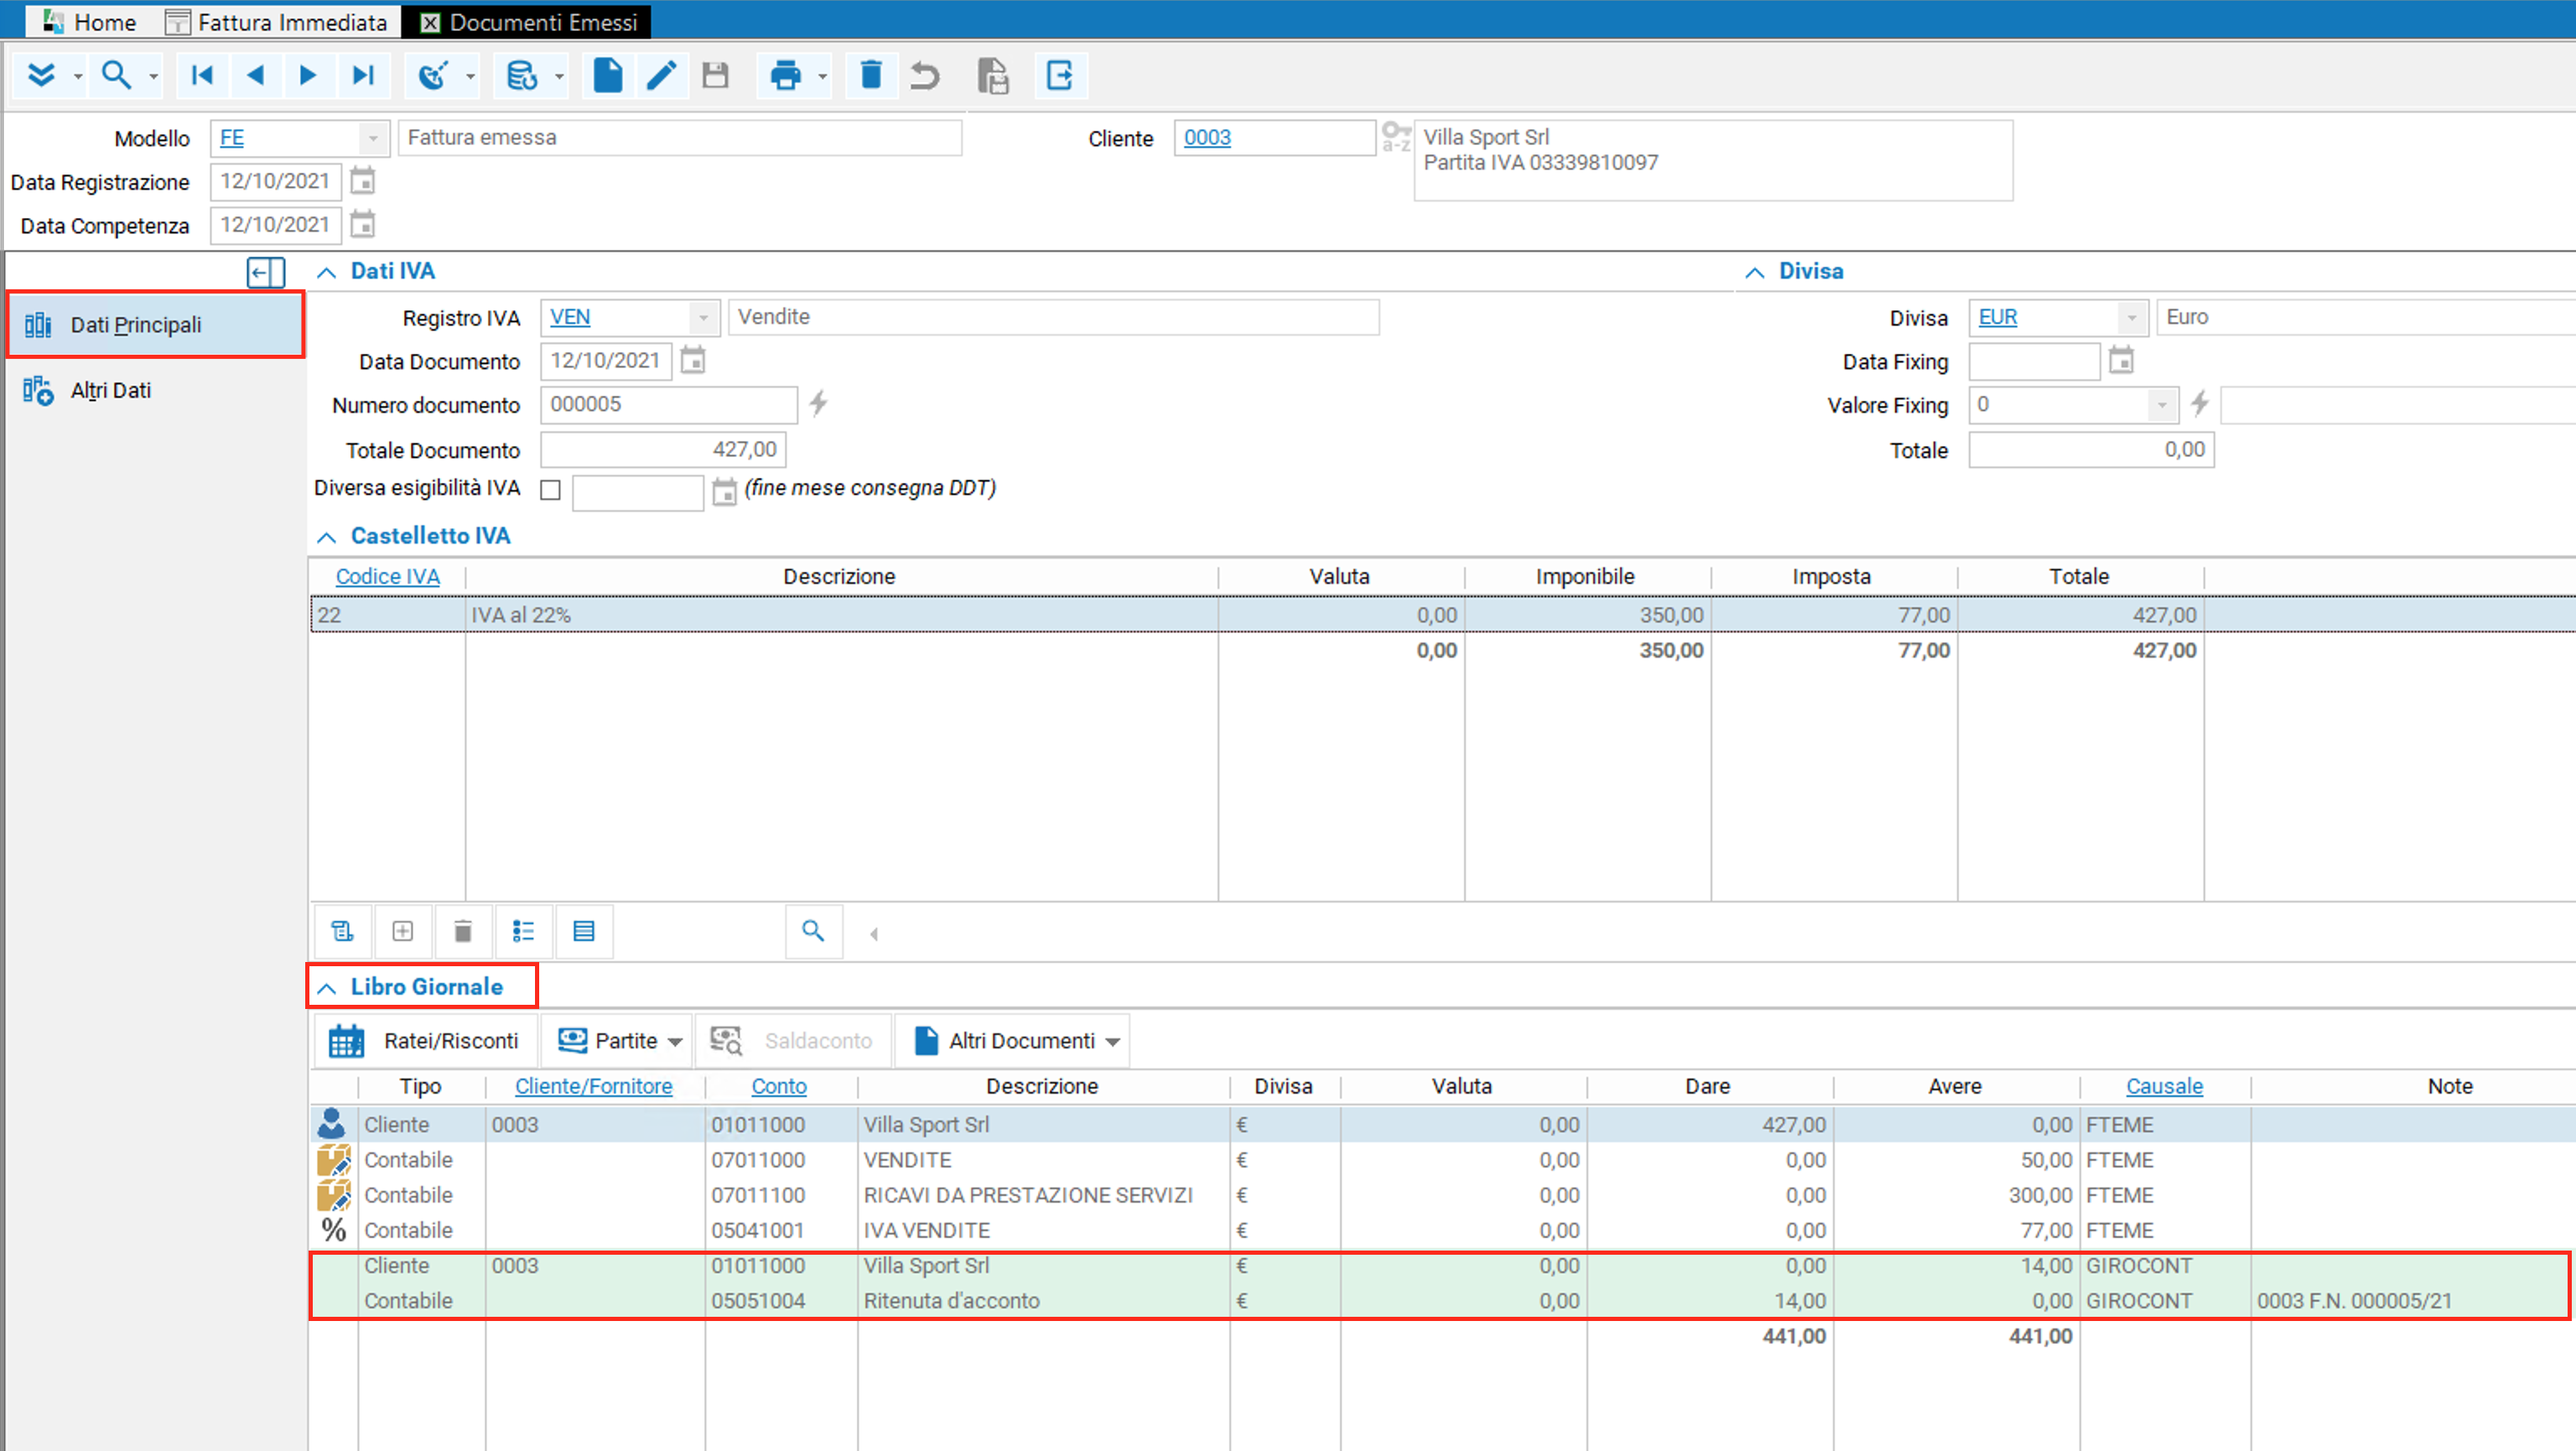
Task: Click the pencil edit document icon
Action: pyautogui.click(x=661, y=75)
